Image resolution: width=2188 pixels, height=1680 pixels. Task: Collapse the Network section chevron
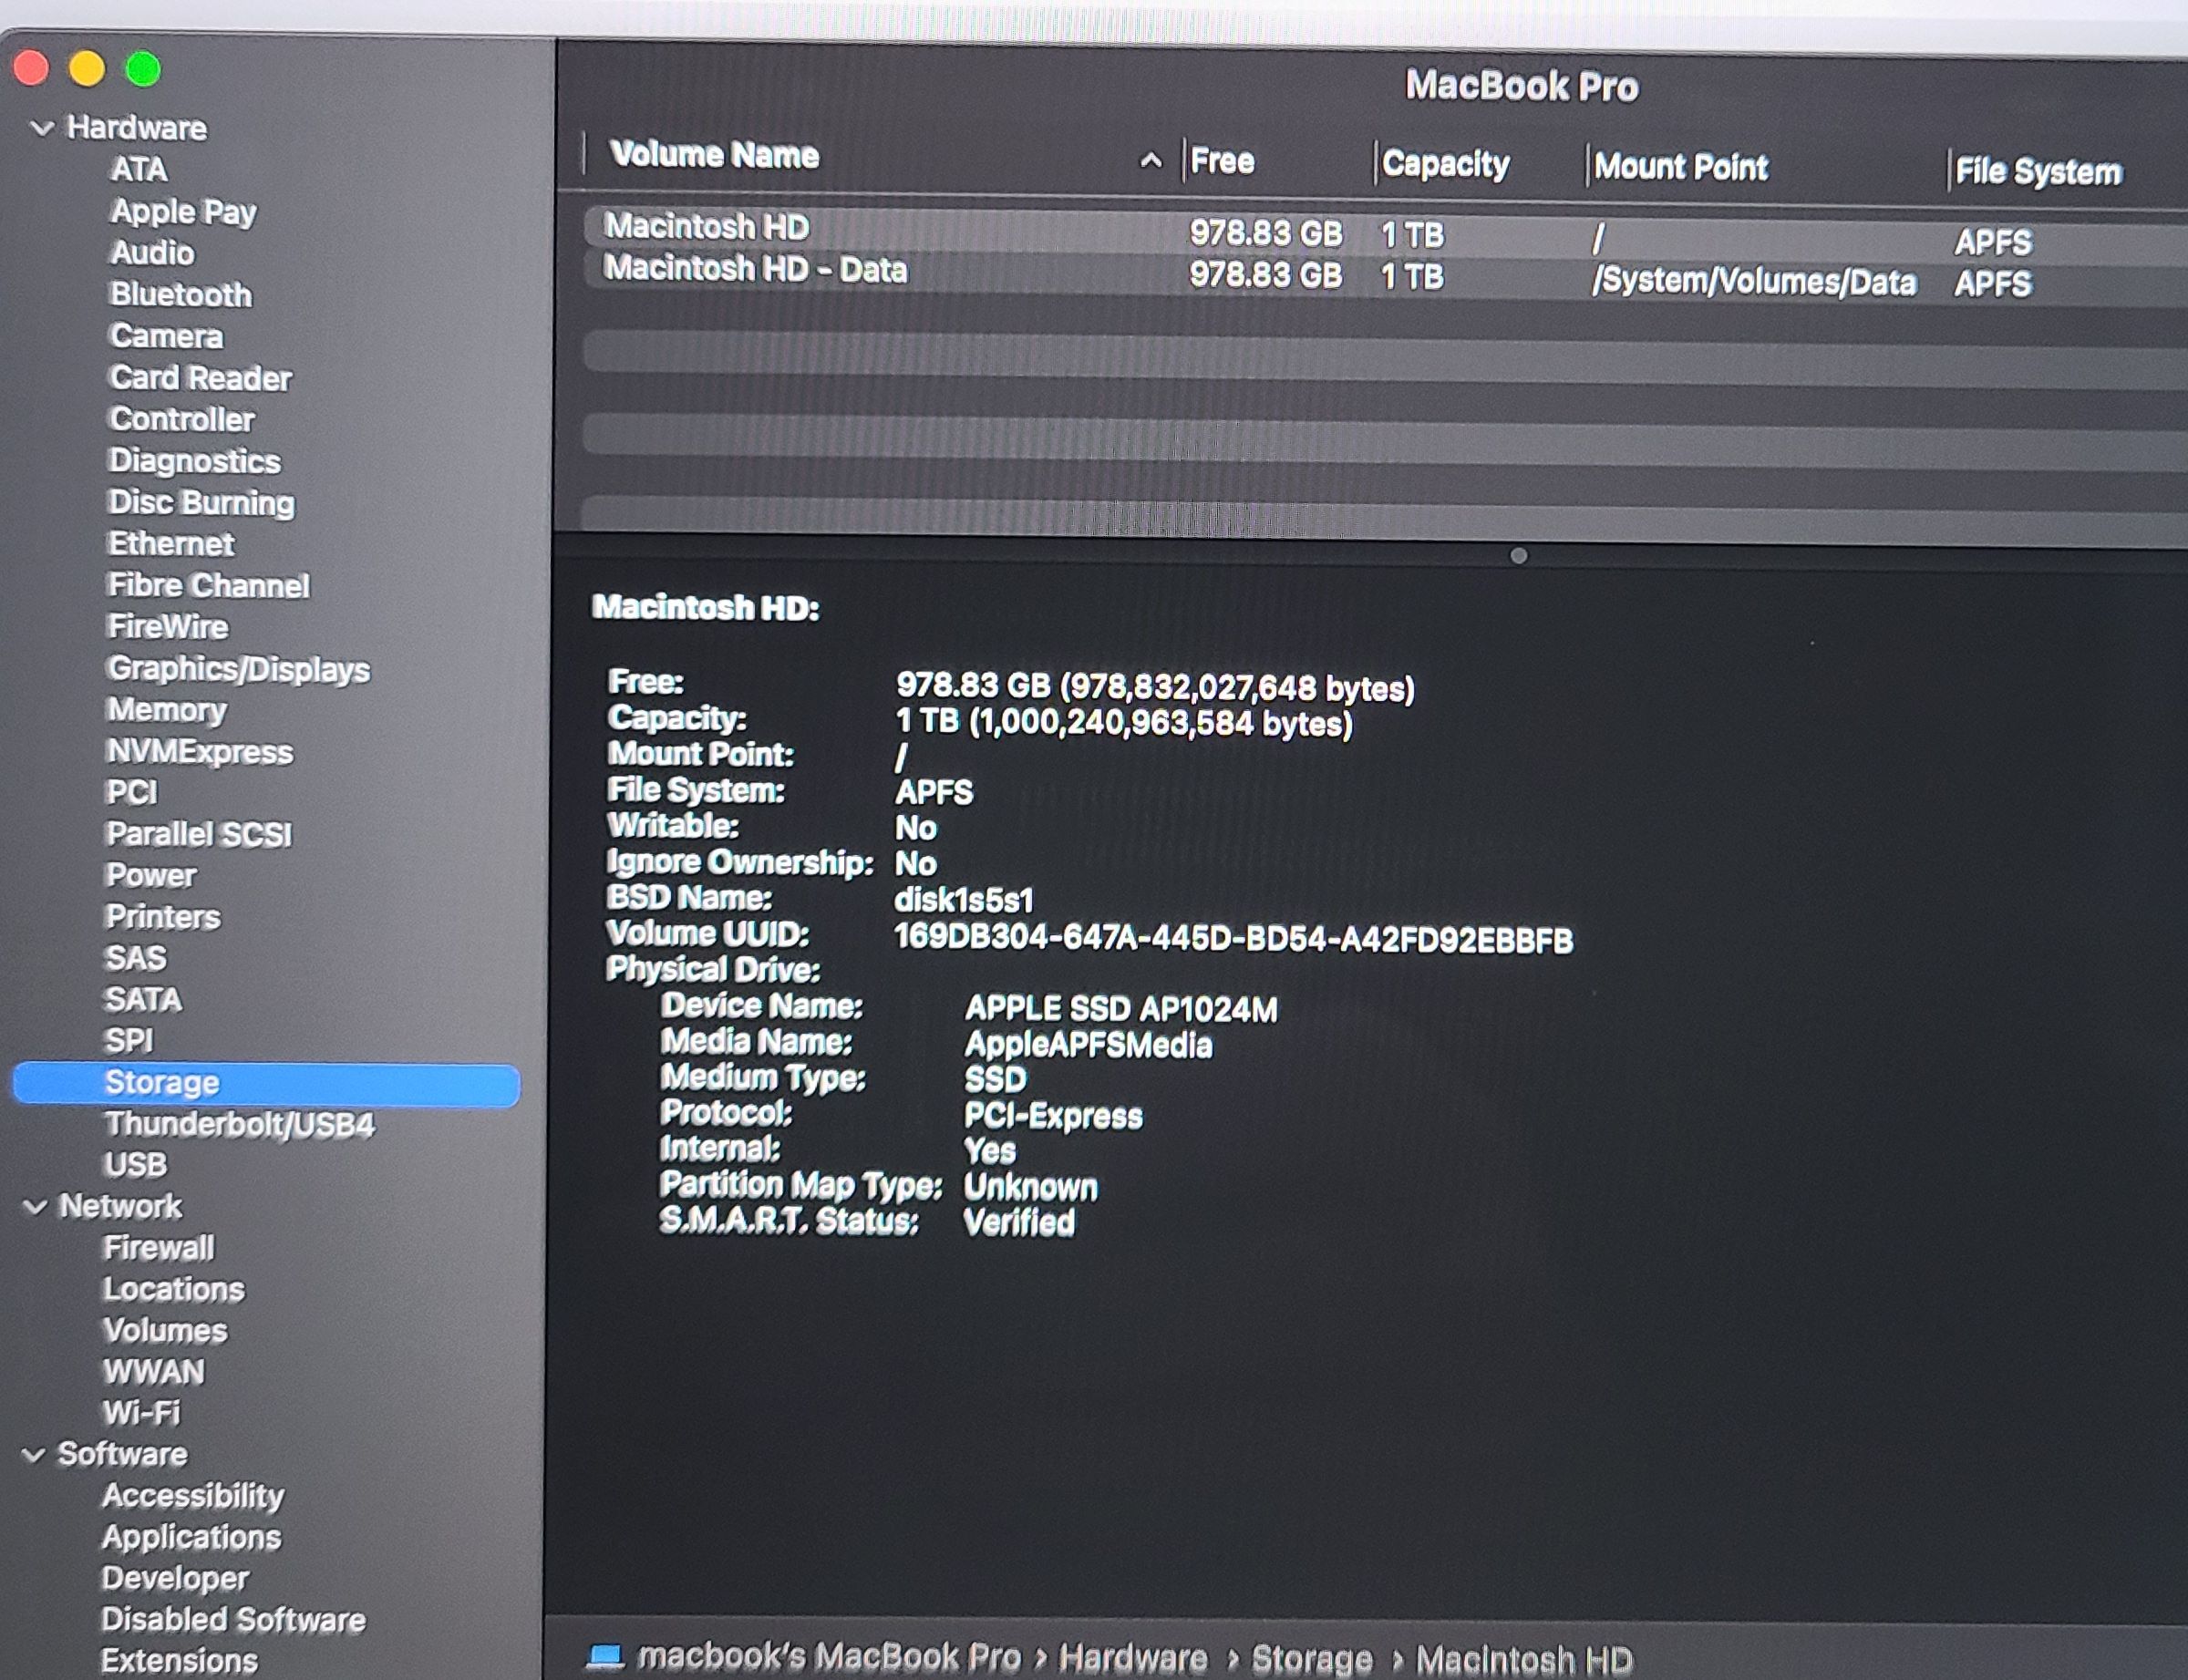point(35,1207)
